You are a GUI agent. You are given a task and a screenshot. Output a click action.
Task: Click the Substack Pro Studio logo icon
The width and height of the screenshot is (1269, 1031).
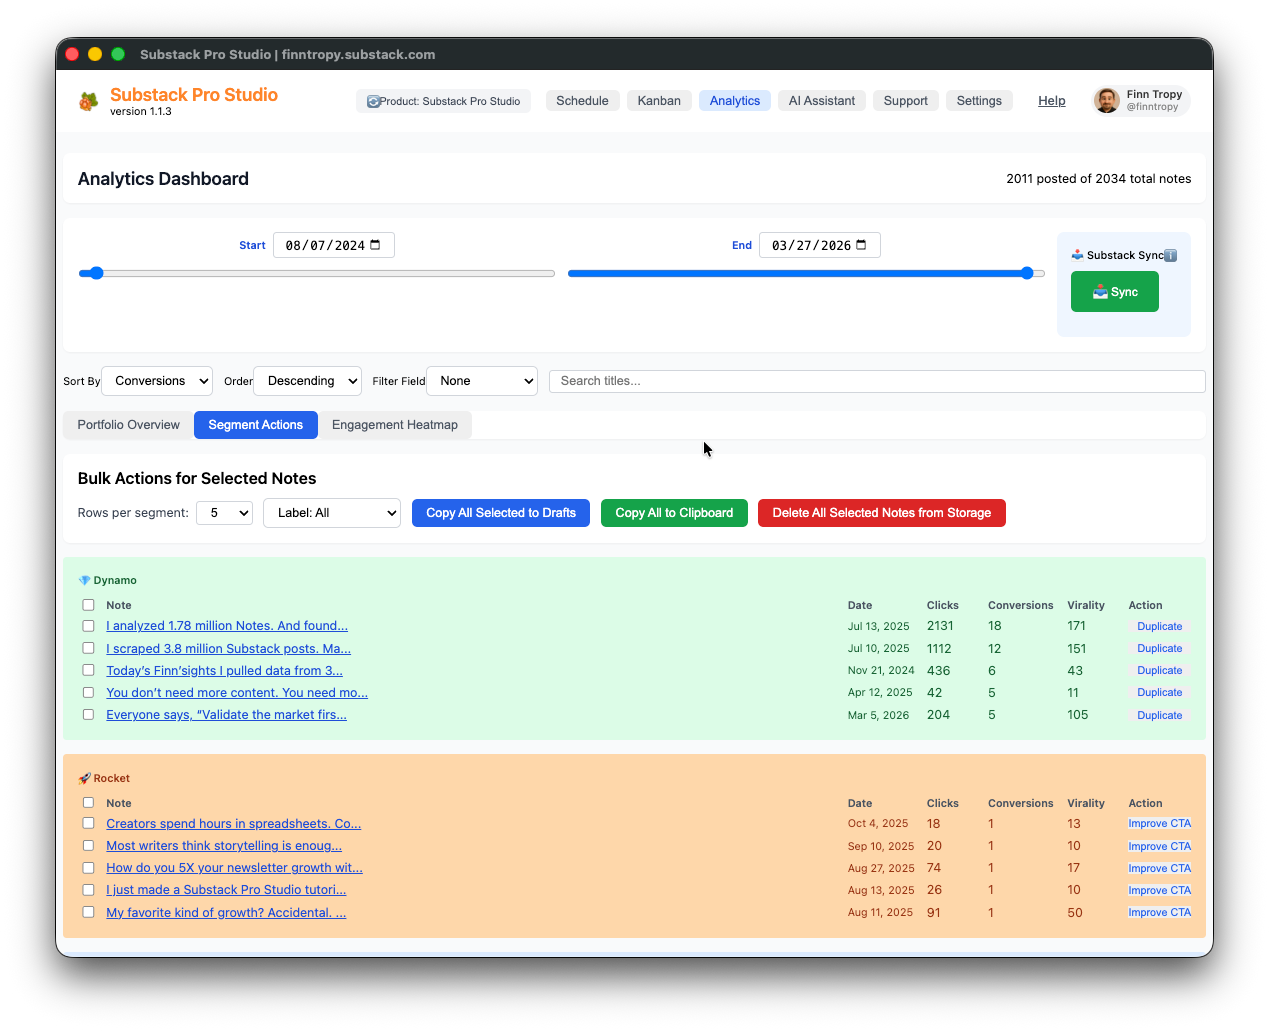pyautogui.click(x=89, y=101)
